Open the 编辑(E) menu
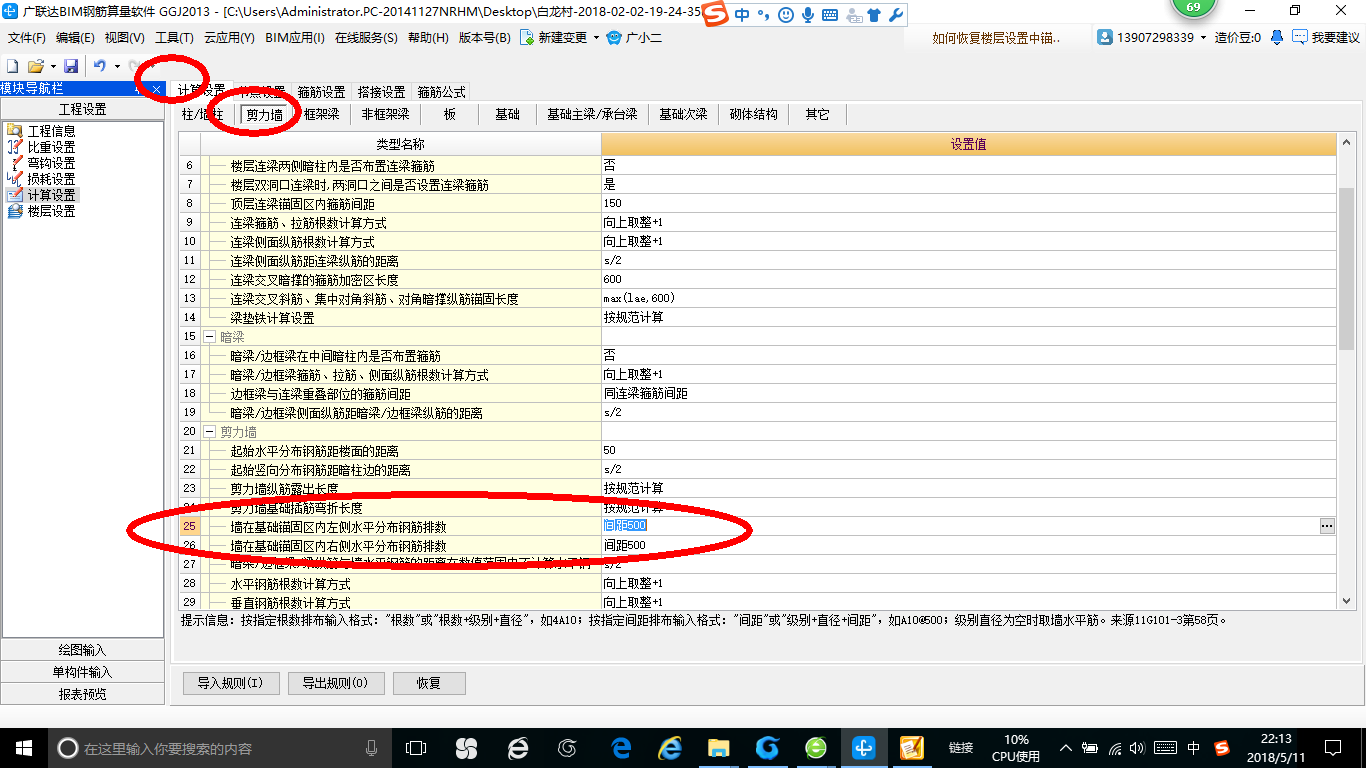 coord(75,38)
